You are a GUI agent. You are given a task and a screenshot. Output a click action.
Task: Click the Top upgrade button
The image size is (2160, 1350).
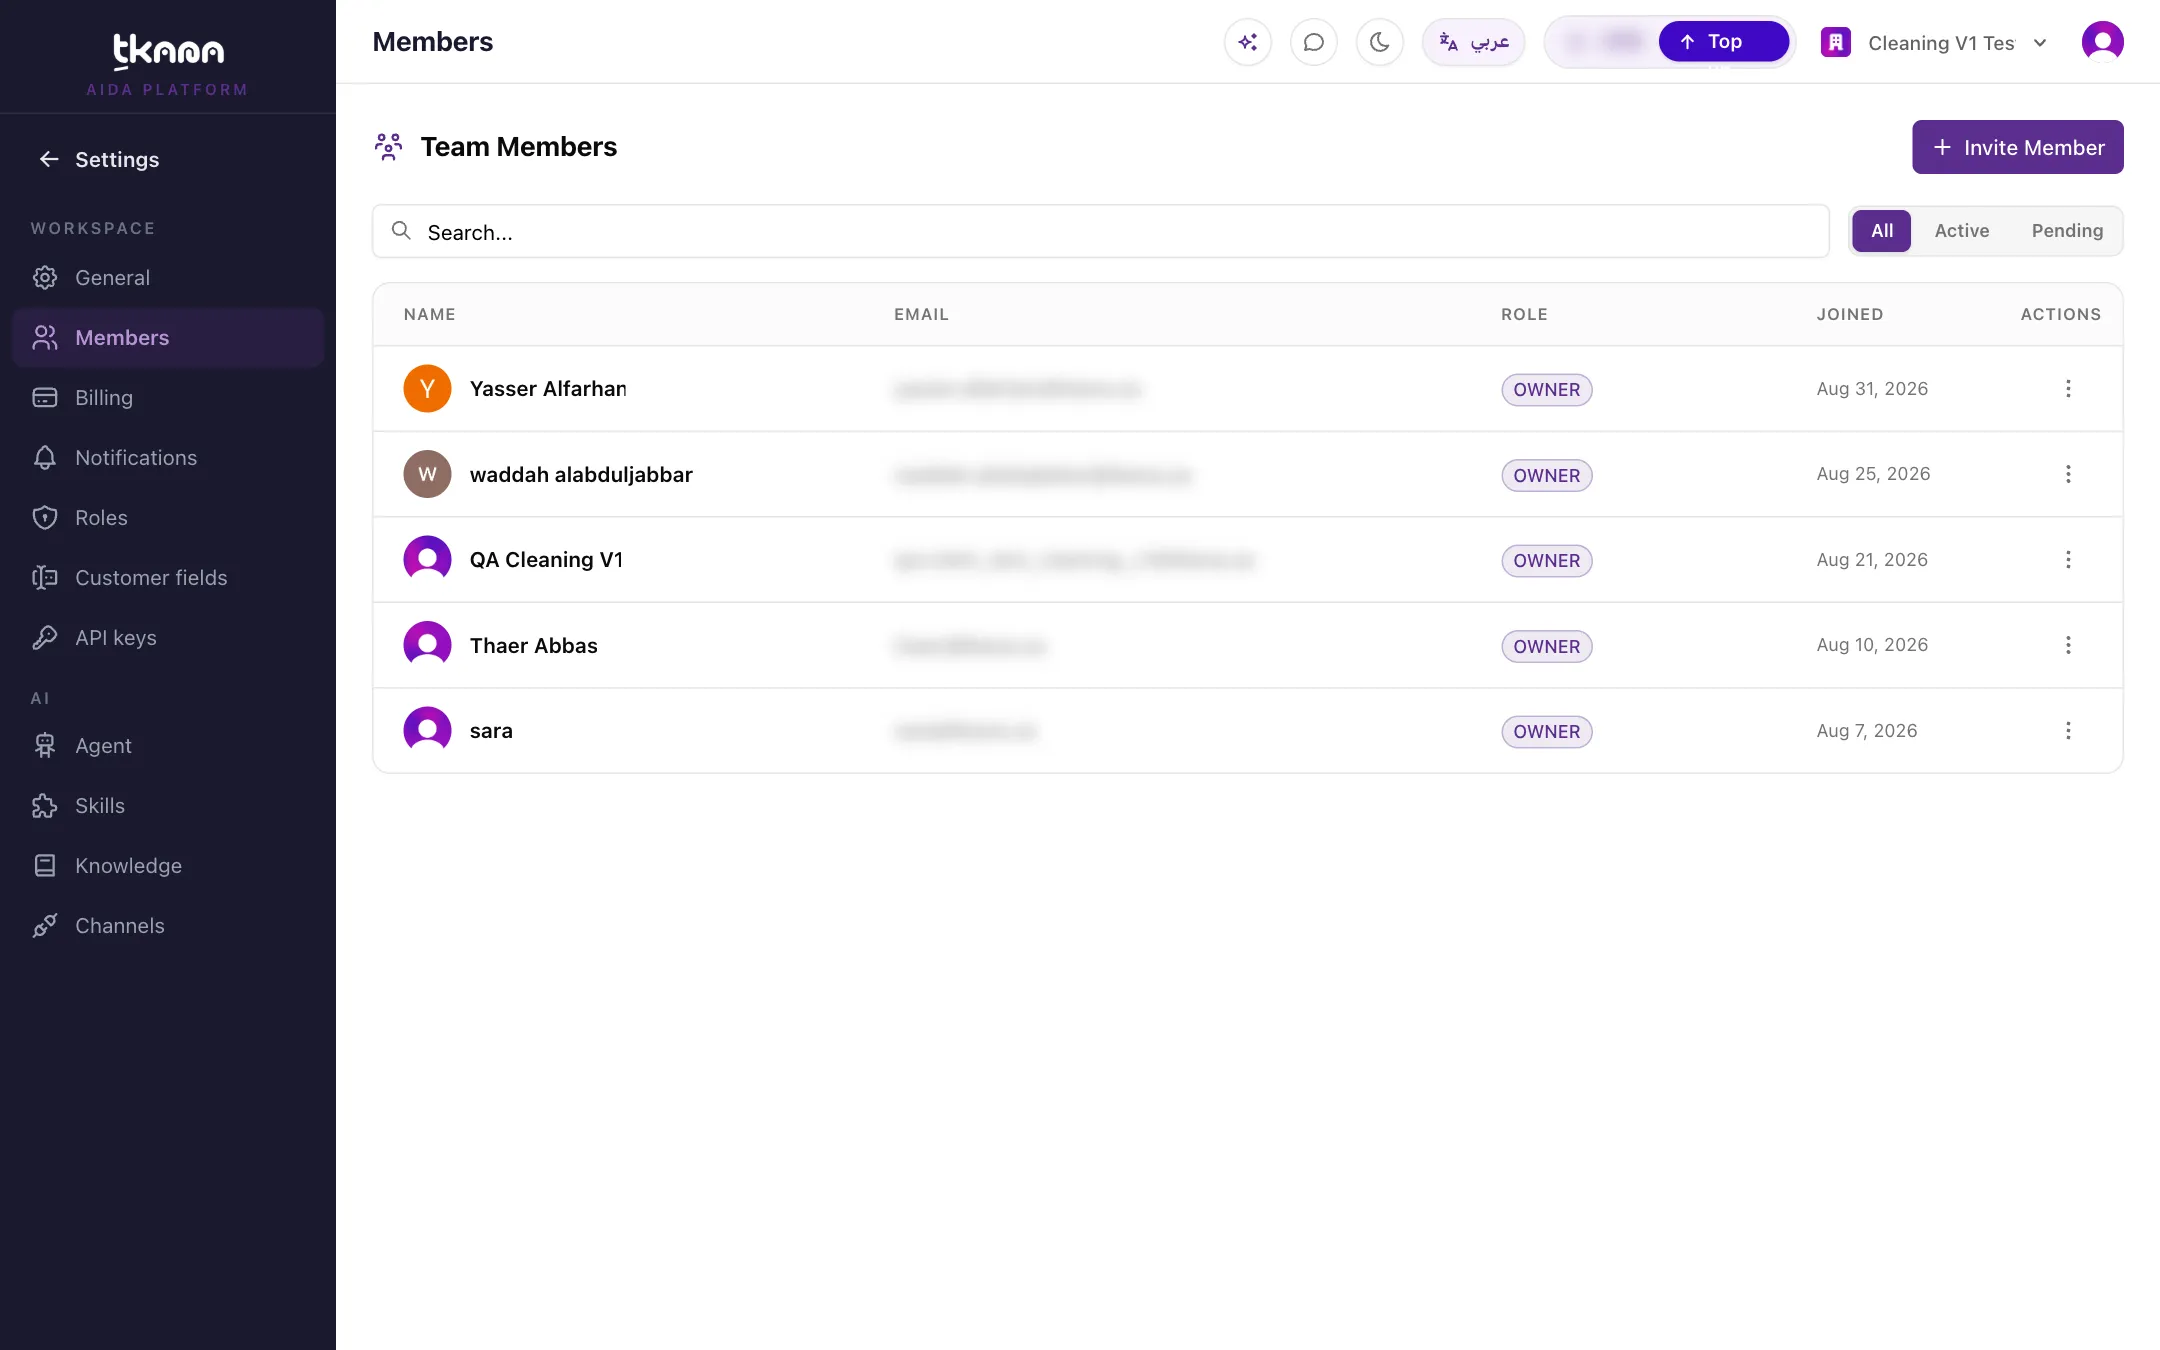pos(1723,42)
